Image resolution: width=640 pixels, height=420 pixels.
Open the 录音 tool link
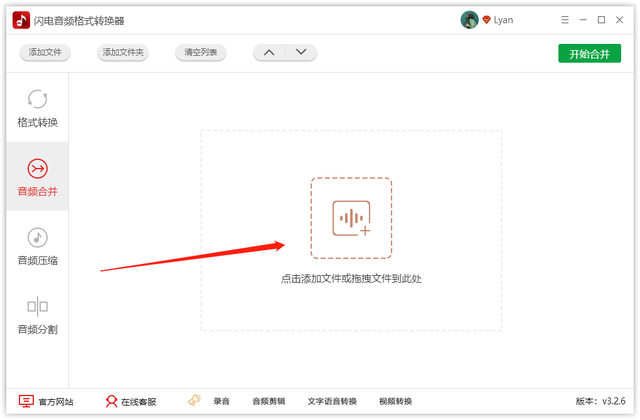click(x=221, y=402)
